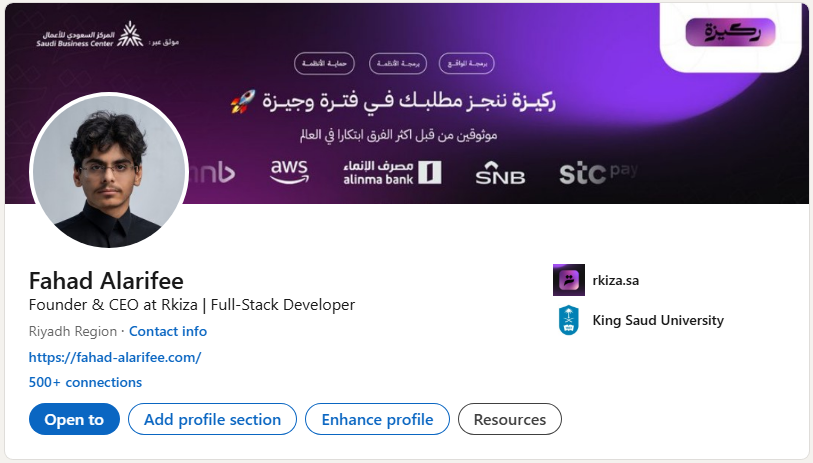Visit https://fahad-alarifee.com/ link
This screenshot has width=813, height=463.
coord(115,357)
